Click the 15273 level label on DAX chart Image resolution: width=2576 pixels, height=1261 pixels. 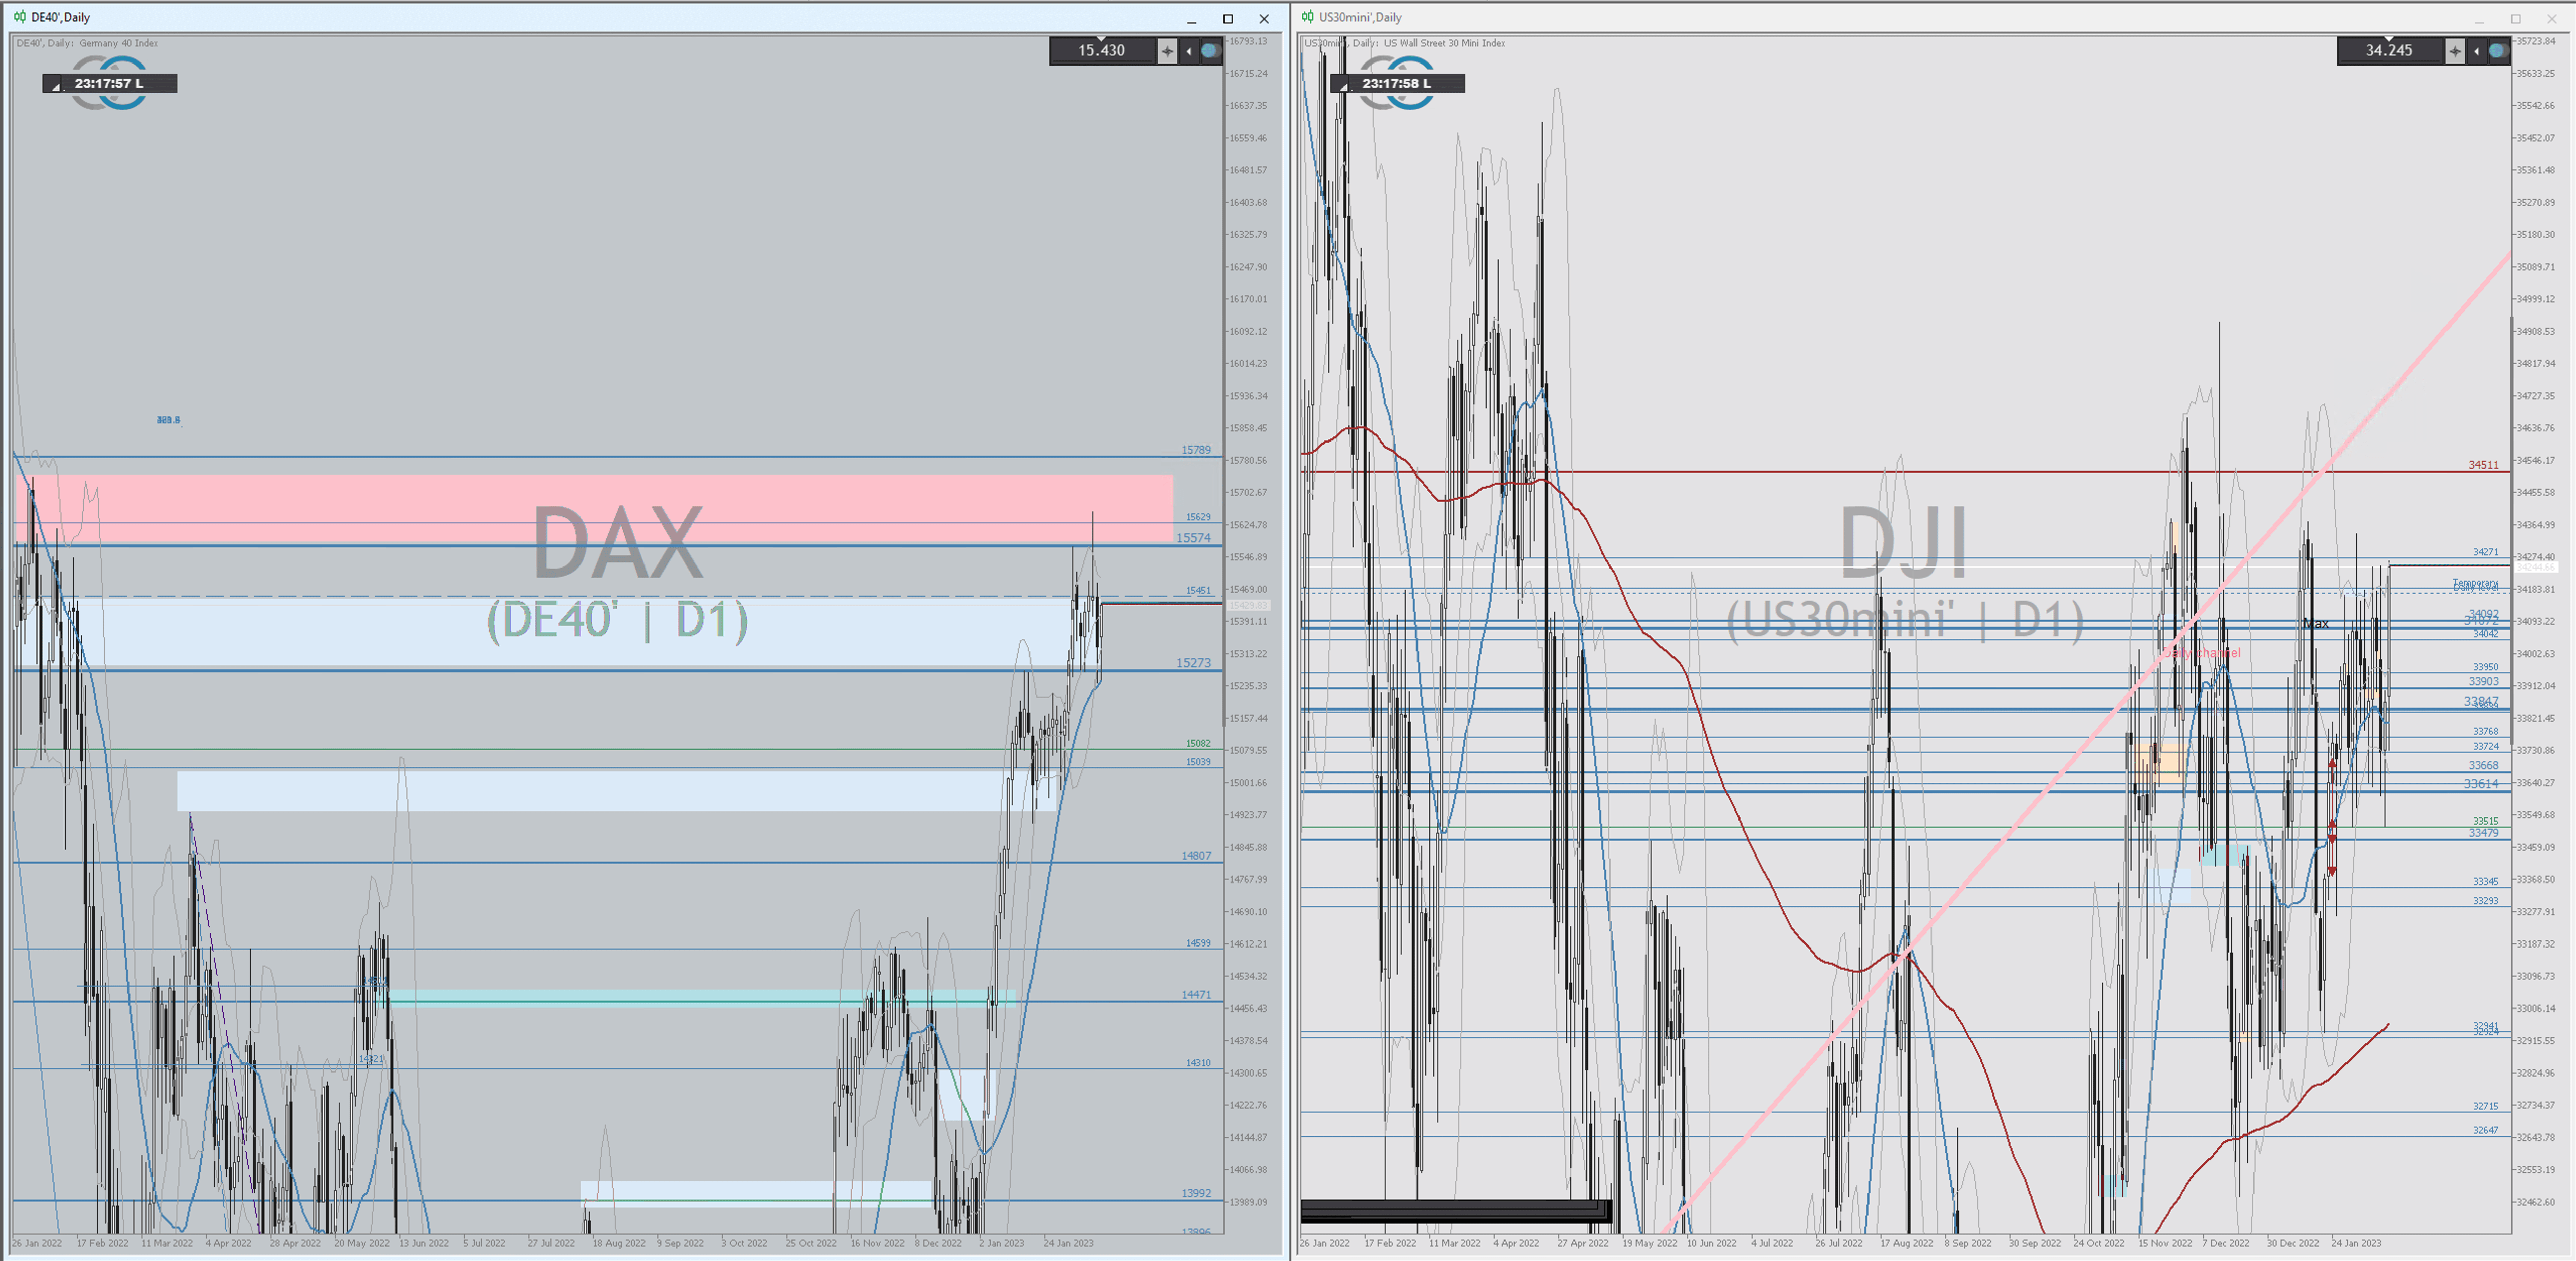point(1193,663)
